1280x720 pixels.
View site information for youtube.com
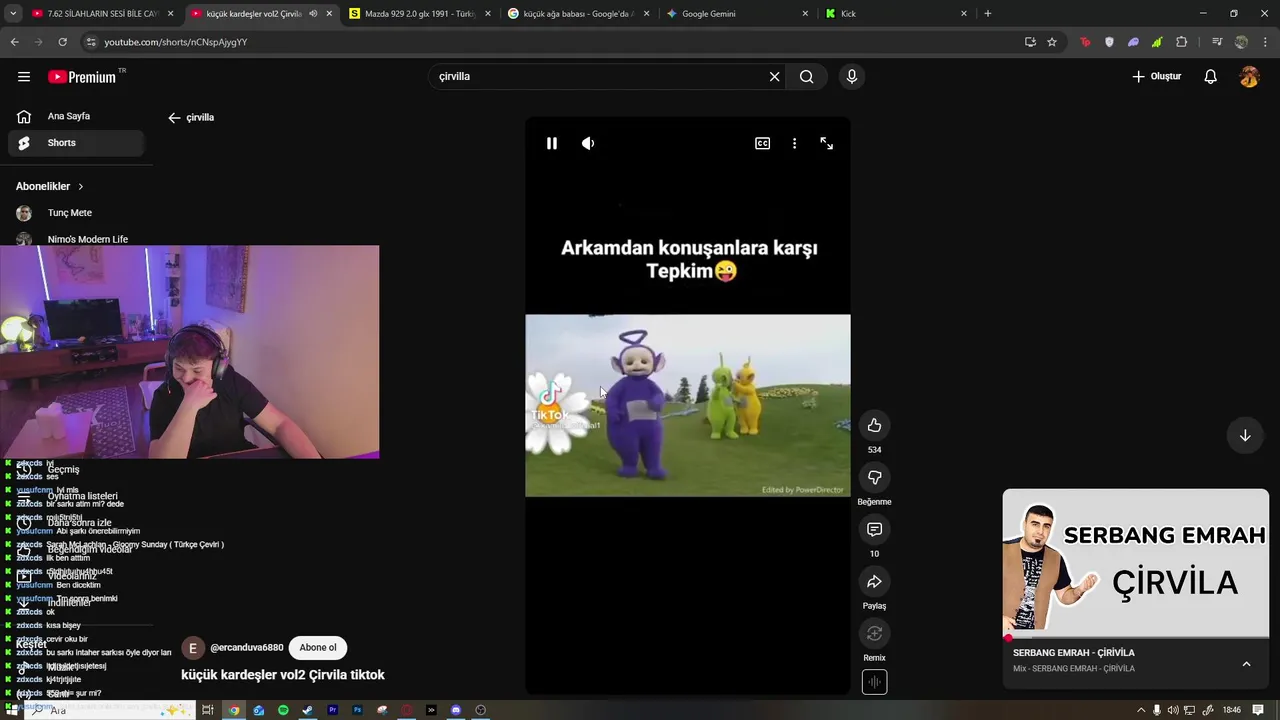[x=91, y=42]
